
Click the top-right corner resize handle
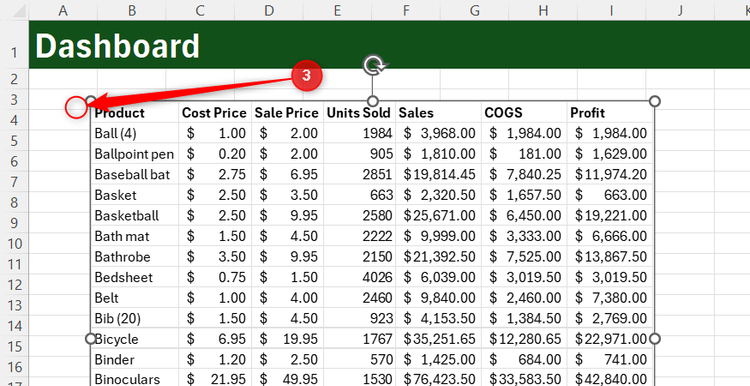click(655, 101)
